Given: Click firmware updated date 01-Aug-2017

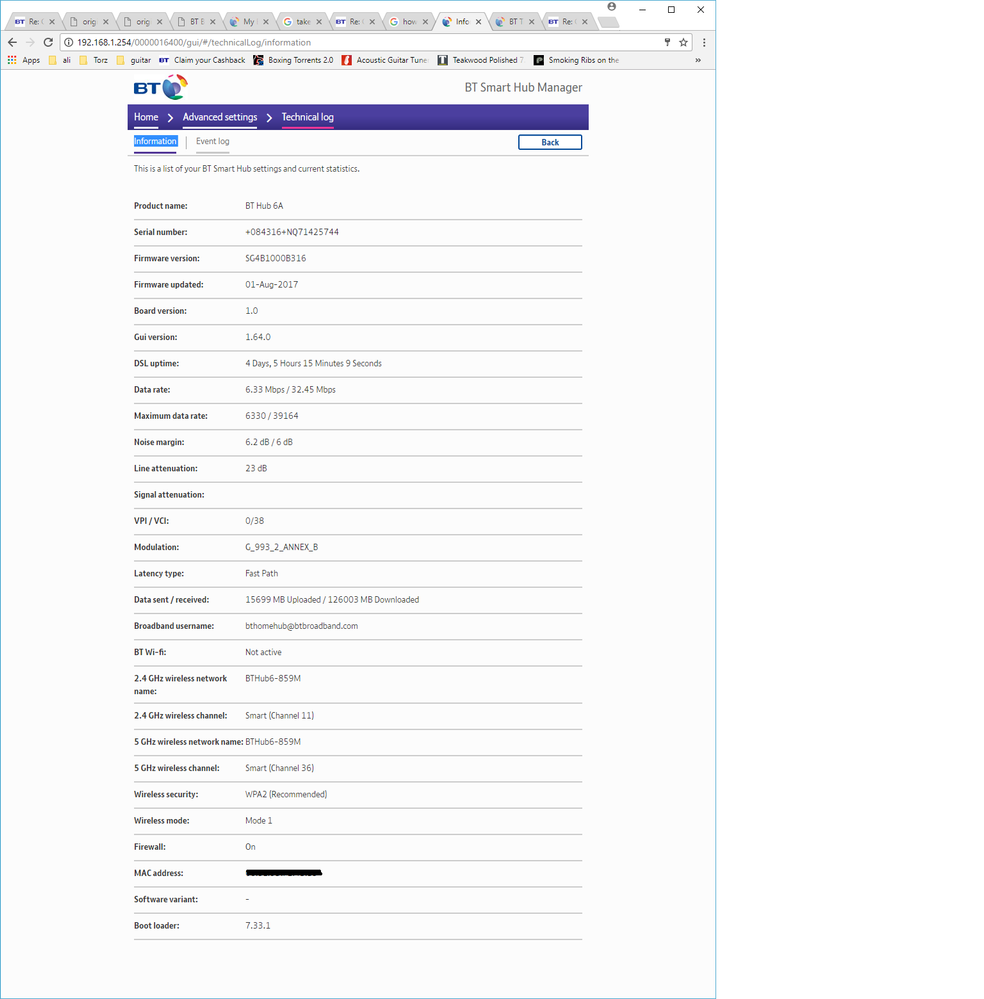Looking at the screenshot, I should click(x=271, y=285).
